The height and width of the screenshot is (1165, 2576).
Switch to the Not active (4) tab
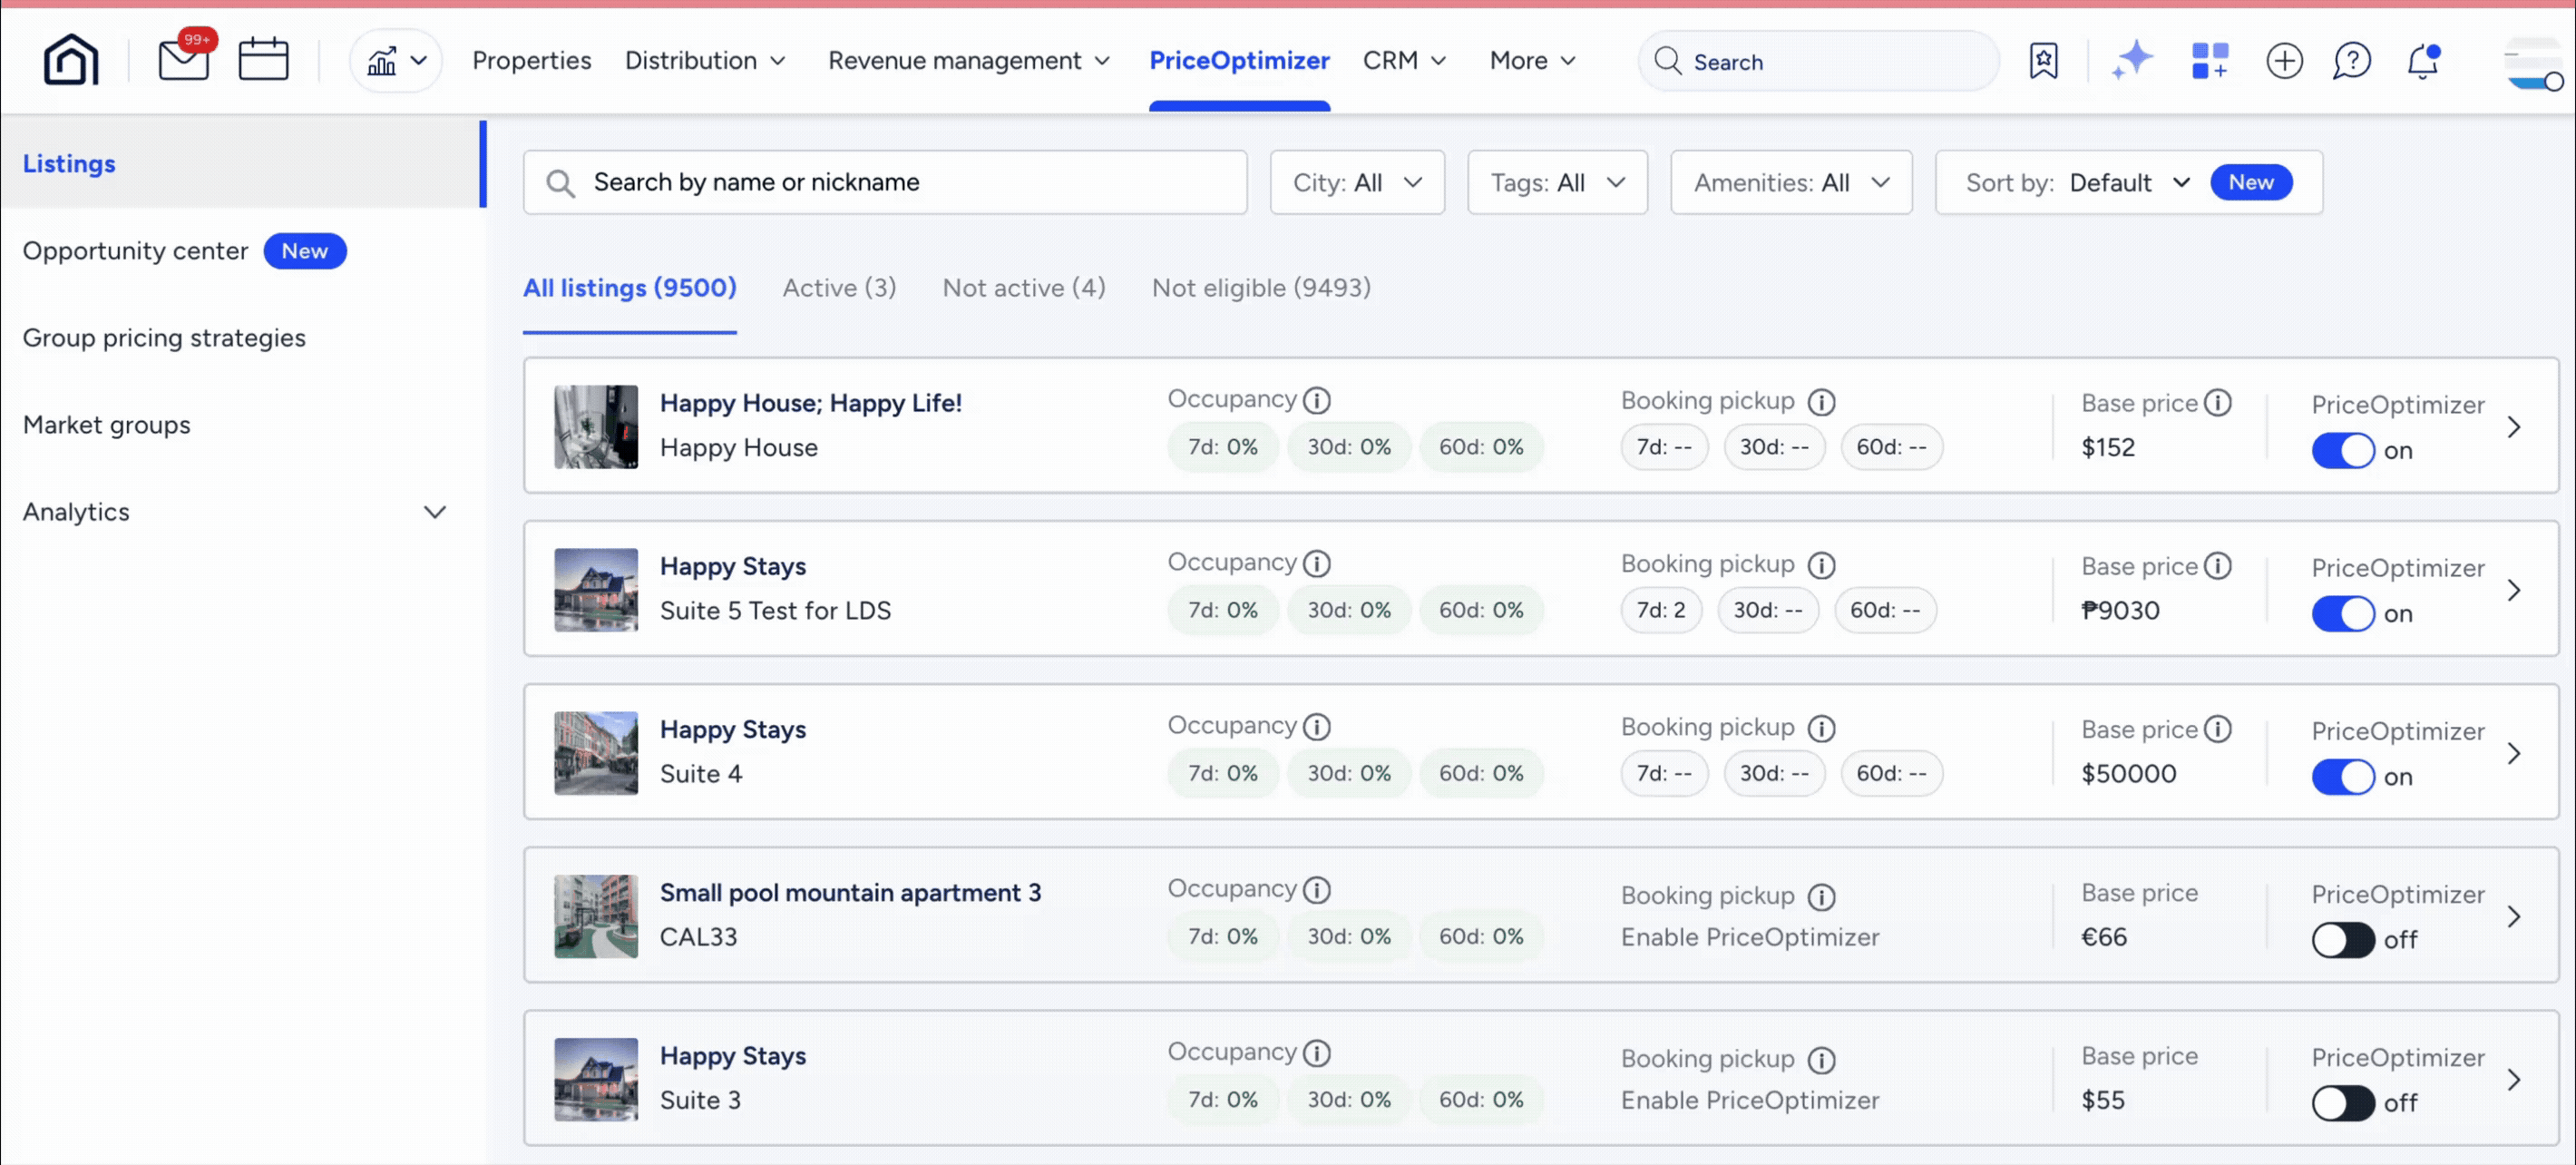[1023, 288]
